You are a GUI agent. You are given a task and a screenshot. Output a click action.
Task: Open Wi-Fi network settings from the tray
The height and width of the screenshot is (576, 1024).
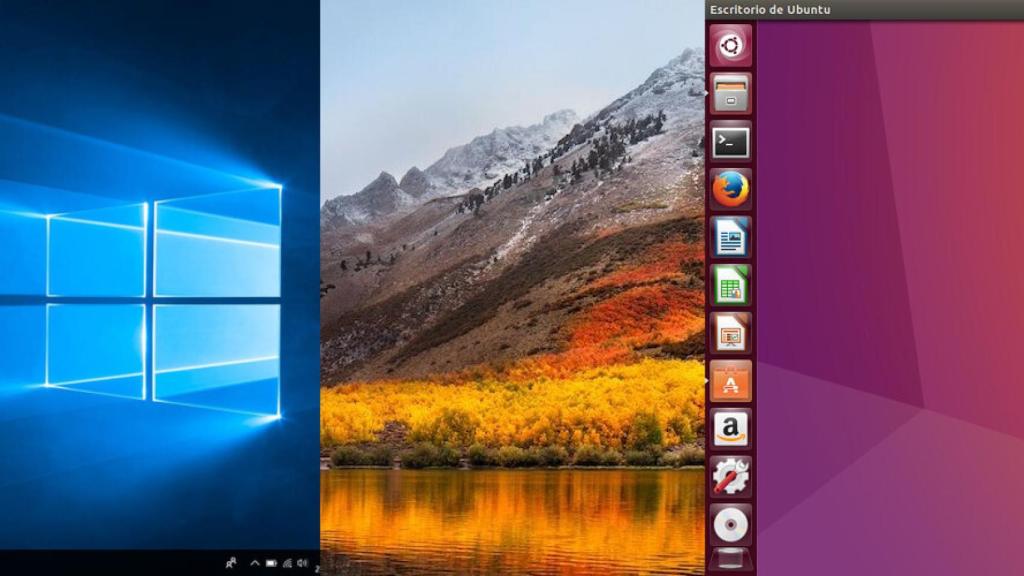coord(286,562)
